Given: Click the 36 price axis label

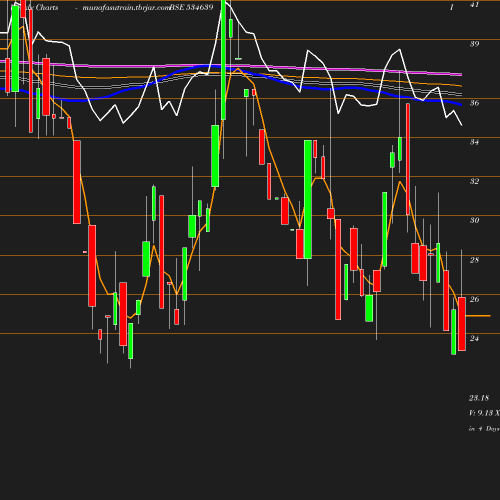Looking at the screenshot, I should coord(474,103).
